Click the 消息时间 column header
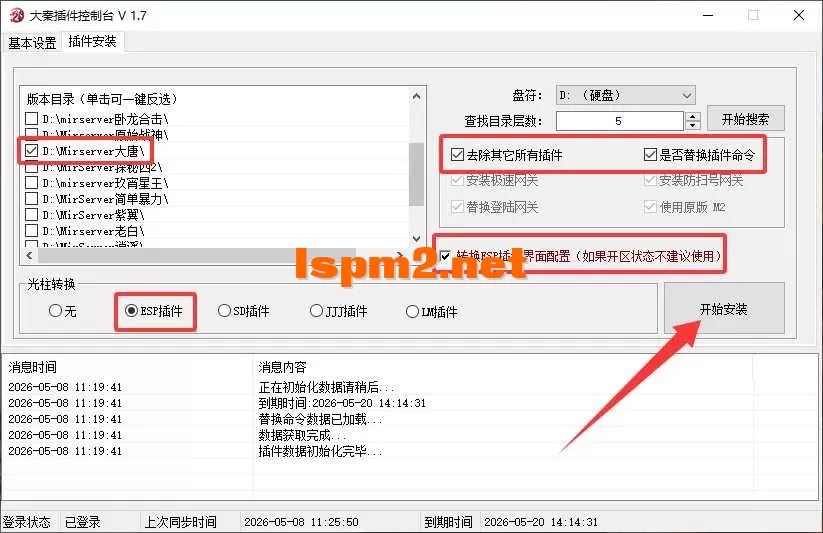The image size is (823, 533). pyautogui.click(x=128, y=367)
